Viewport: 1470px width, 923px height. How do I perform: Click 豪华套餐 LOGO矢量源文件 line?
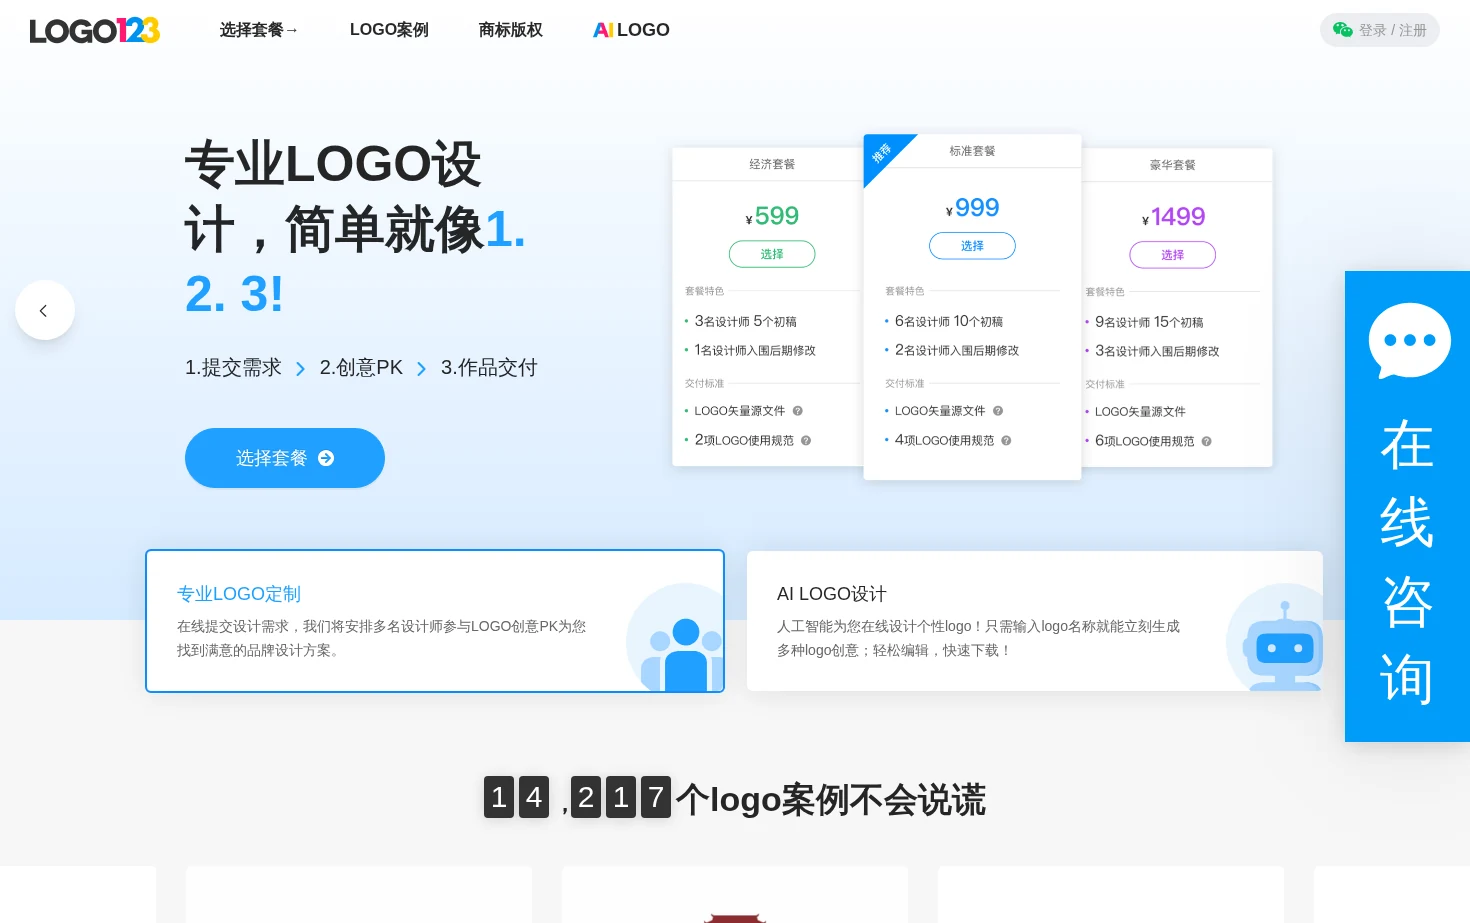coord(1140,412)
